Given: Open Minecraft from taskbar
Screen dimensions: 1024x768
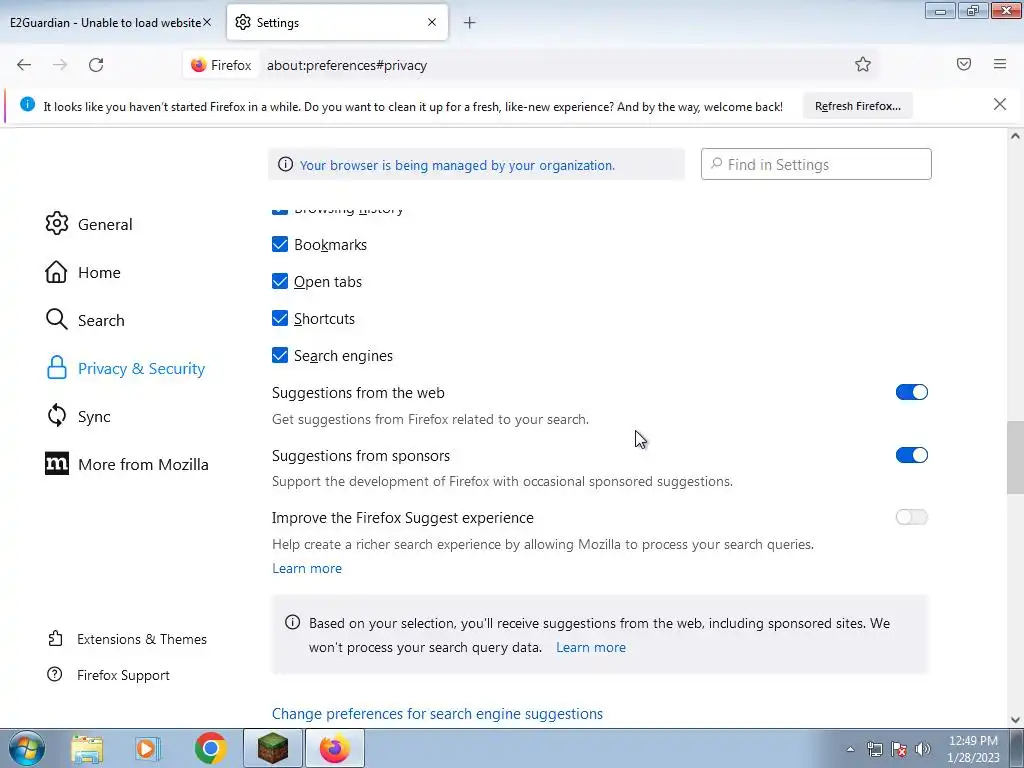Looking at the screenshot, I should click(x=273, y=748).
